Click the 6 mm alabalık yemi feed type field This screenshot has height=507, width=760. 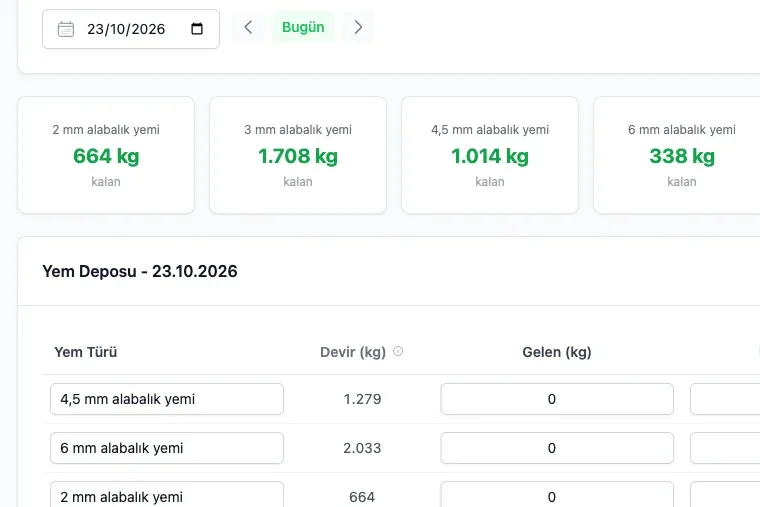(167, 448)
